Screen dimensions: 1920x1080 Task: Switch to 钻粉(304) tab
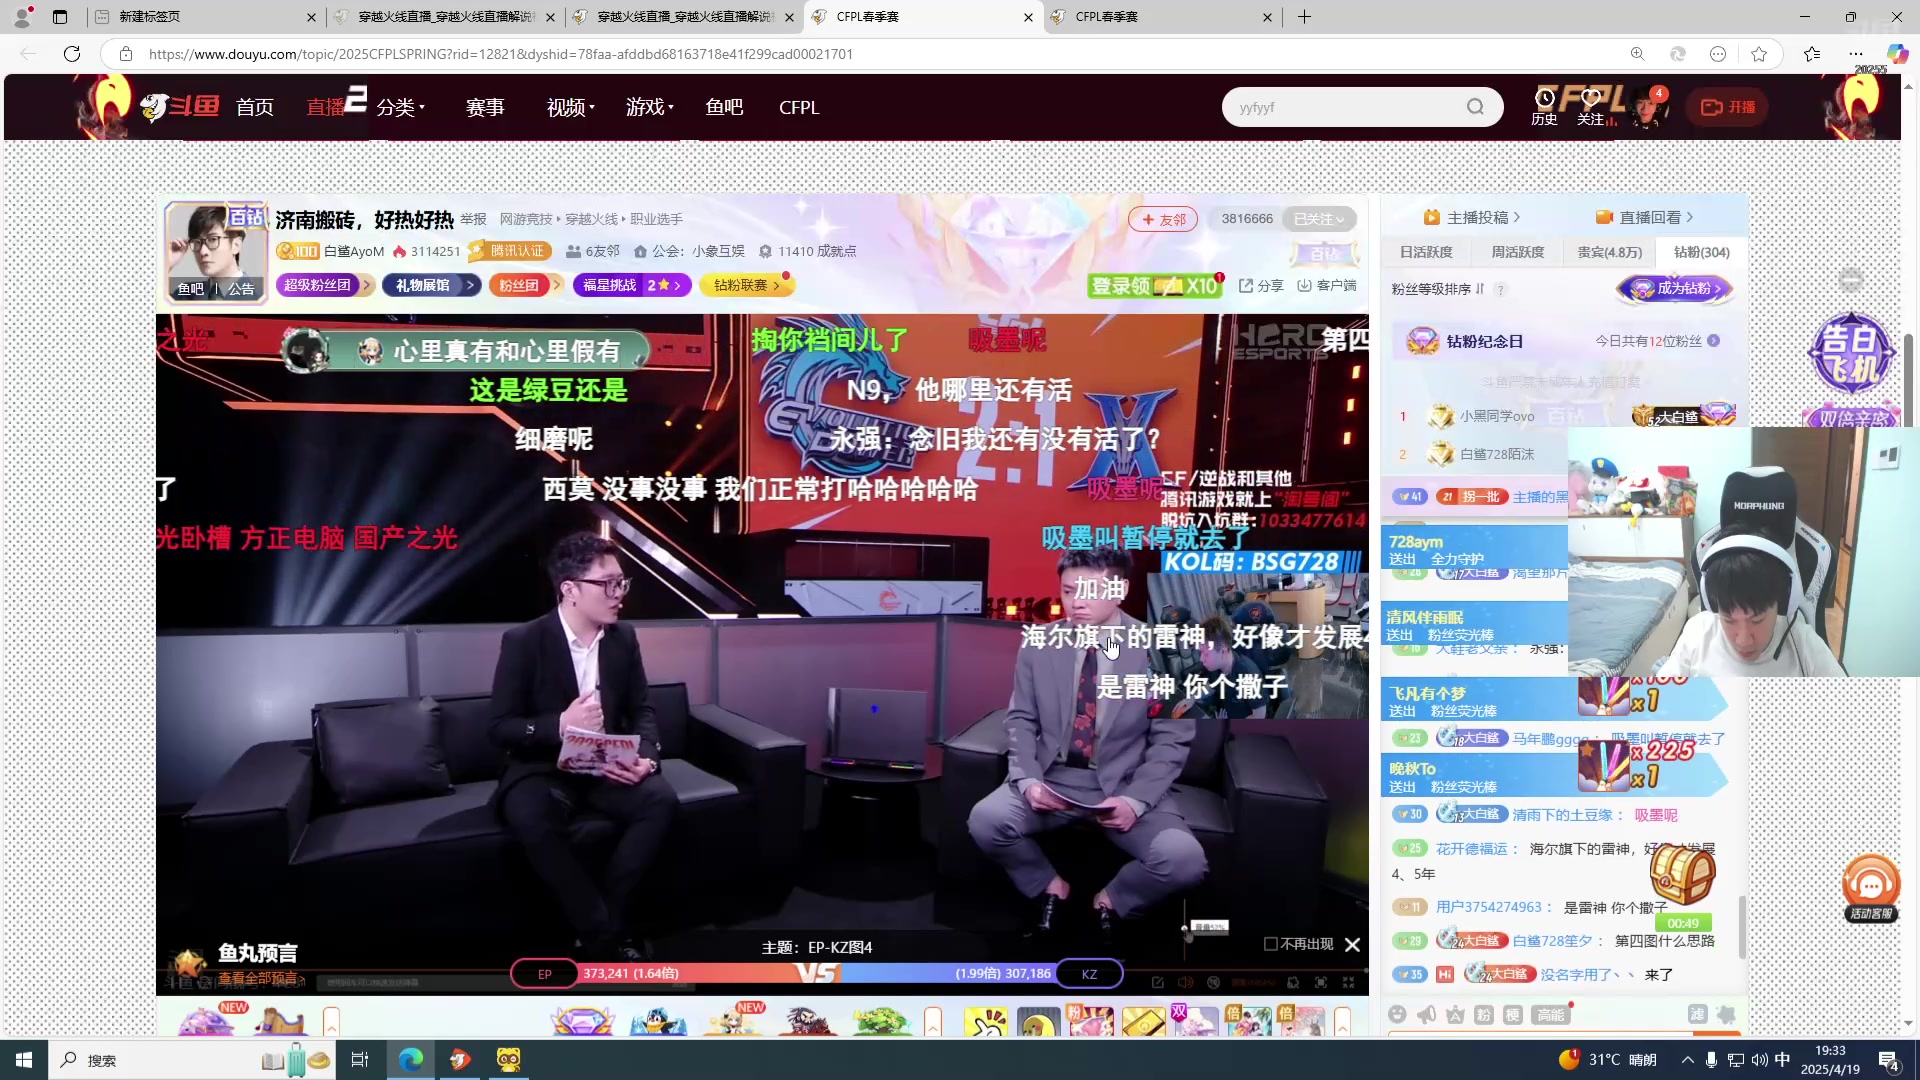coord(1702,252)
